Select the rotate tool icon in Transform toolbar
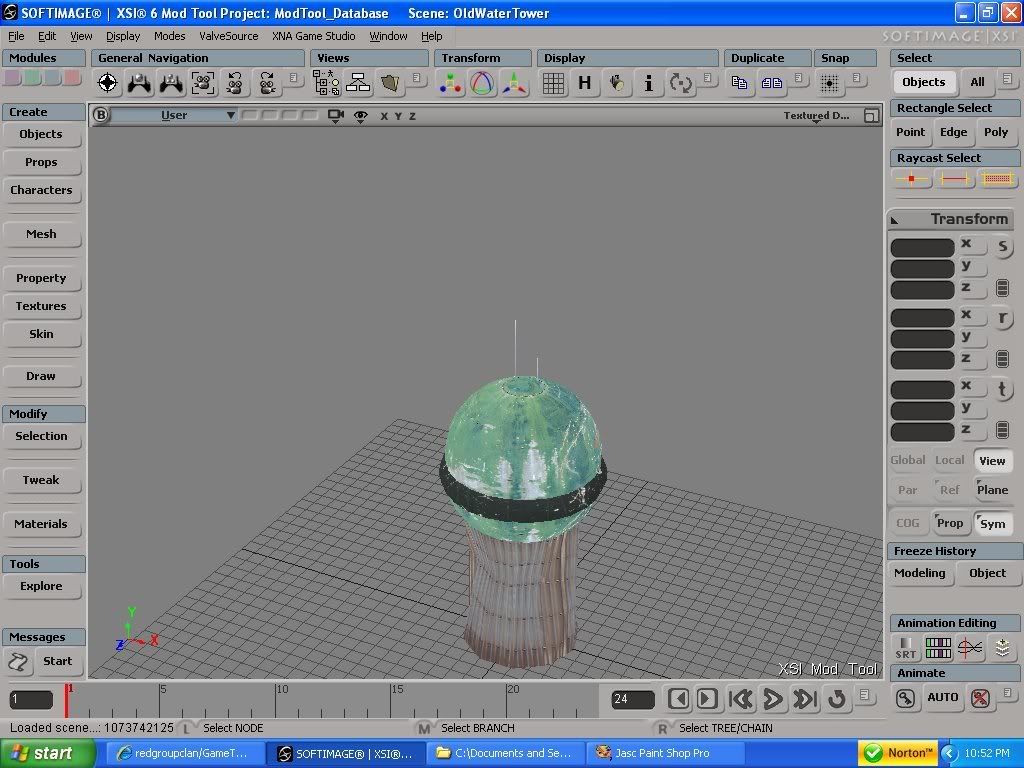 pos(482,83)
